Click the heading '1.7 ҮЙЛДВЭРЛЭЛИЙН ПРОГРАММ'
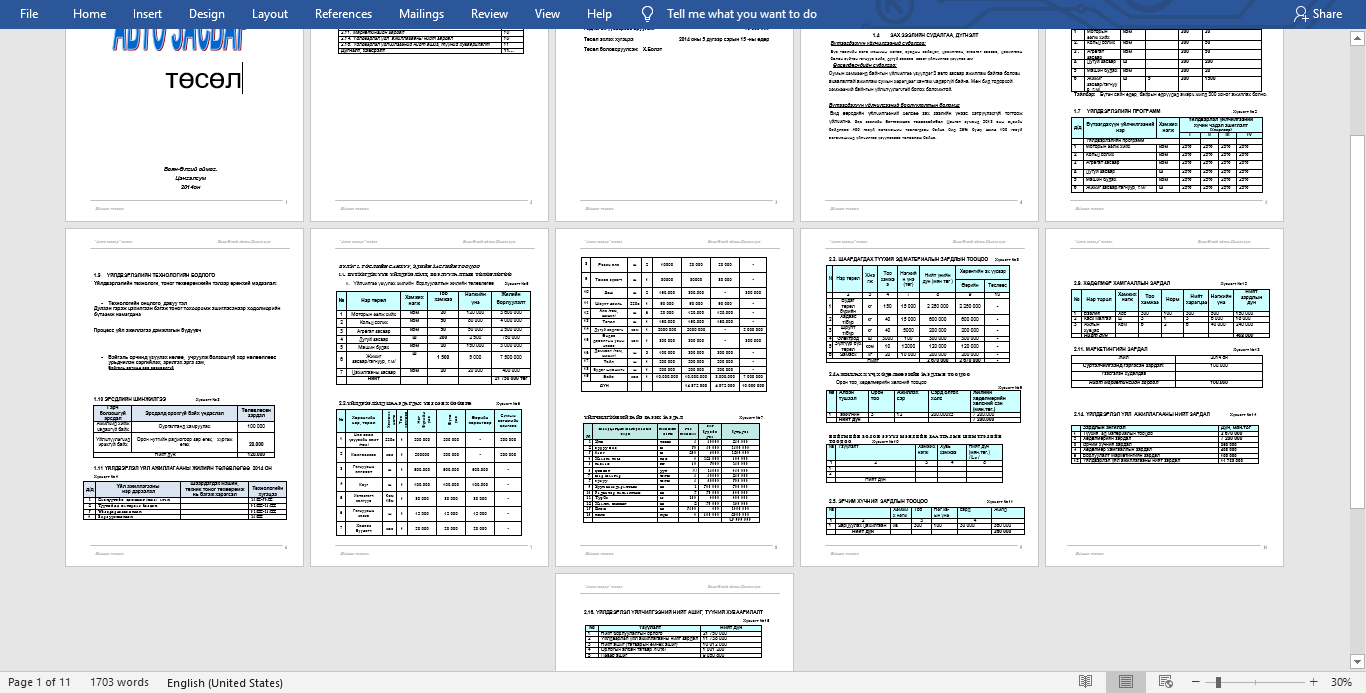This screenshot has width=1366, height=693. pyautogui.click(x=1115, y=111)
